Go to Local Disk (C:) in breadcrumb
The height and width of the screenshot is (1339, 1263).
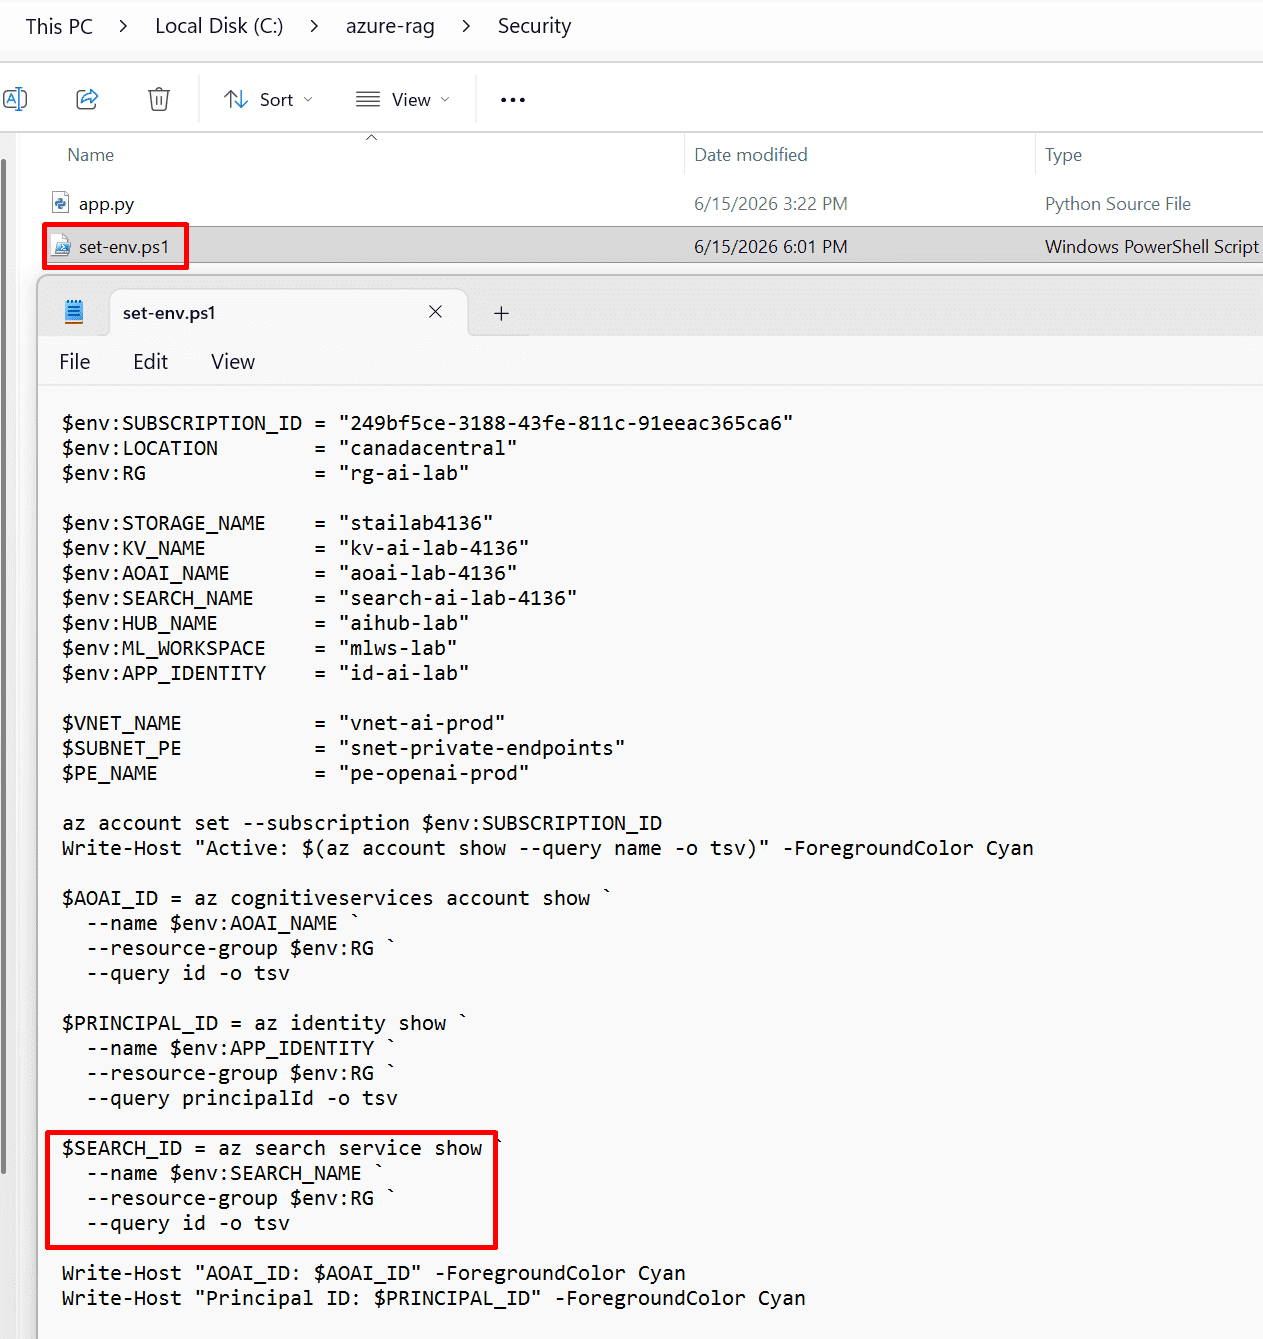(x=219, y=26)
